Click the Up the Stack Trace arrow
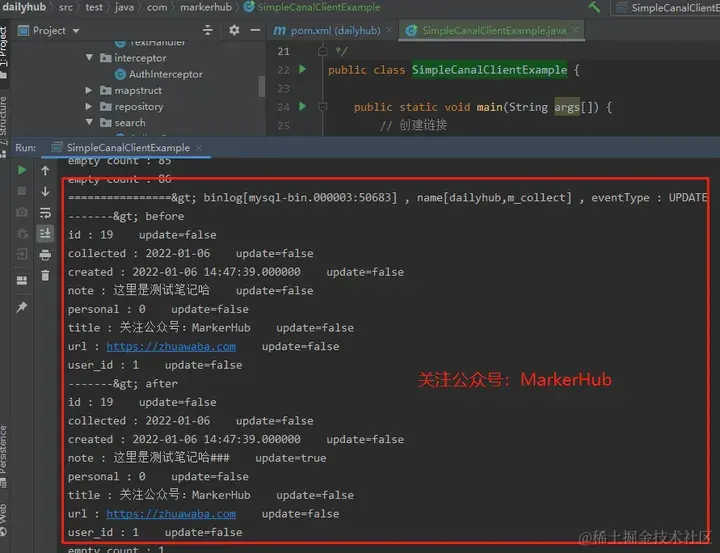Viewport: 720px width, 553px height. (x=45, y=170)
